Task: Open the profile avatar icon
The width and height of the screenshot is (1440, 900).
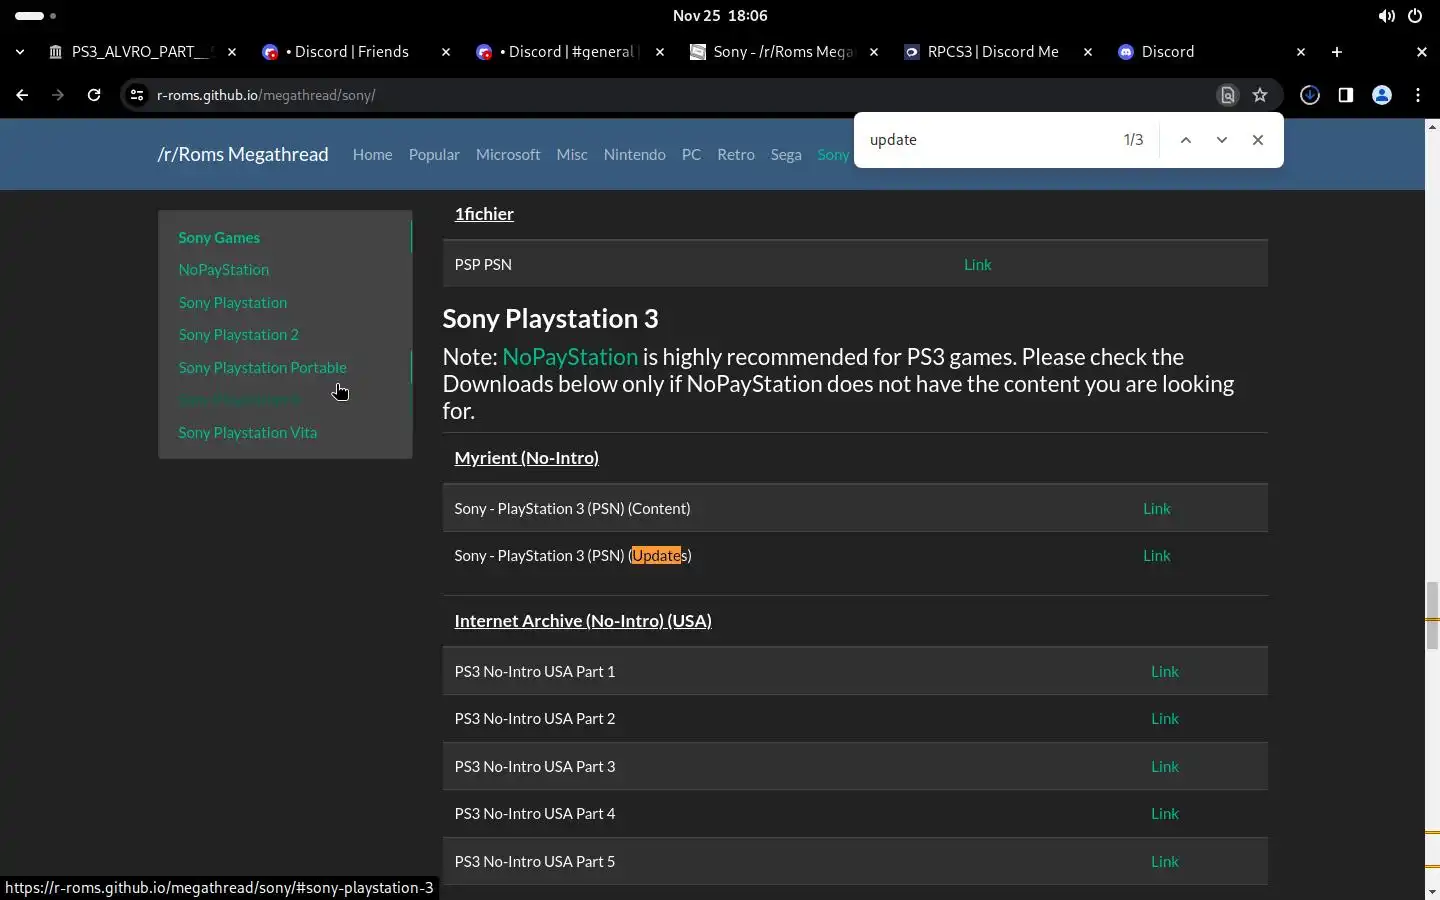Action: point(1382,95)
